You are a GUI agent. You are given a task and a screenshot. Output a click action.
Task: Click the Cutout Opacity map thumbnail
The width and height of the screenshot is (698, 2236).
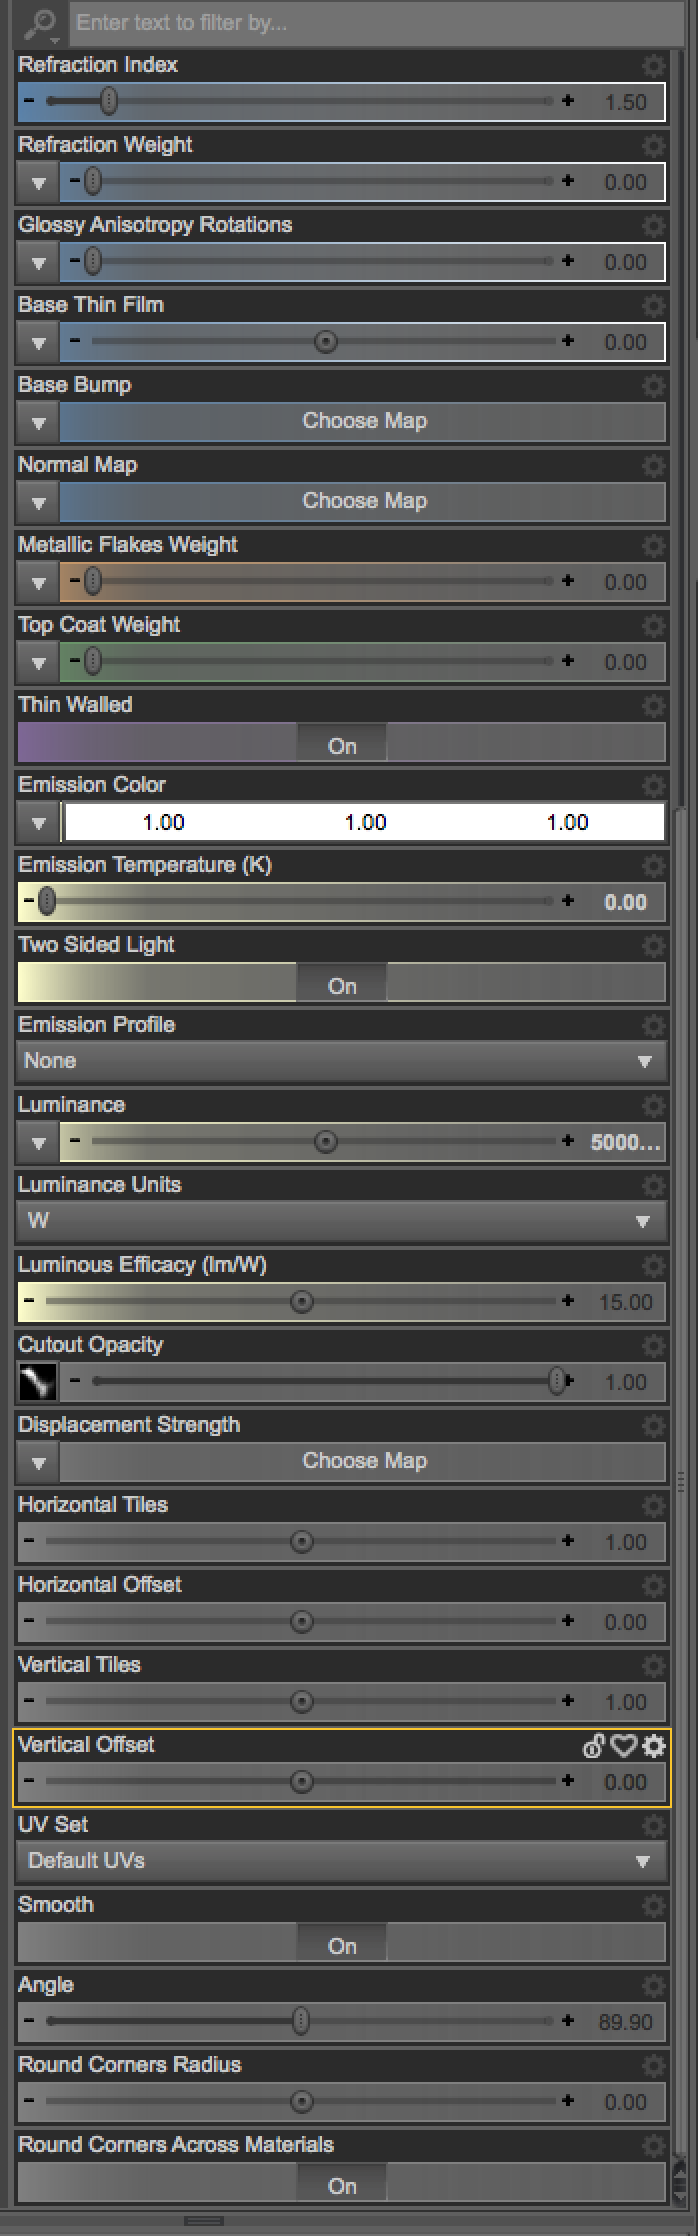38,1382
